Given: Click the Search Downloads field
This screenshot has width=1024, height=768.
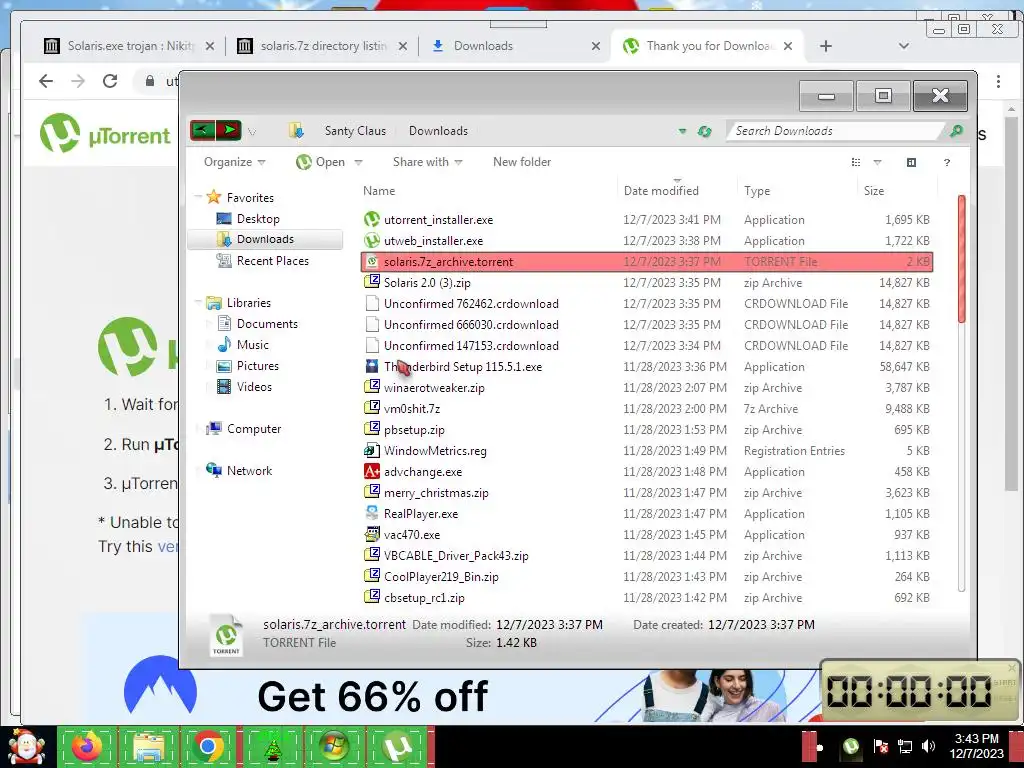Looking at the screenshot, I should coord(836,131).
